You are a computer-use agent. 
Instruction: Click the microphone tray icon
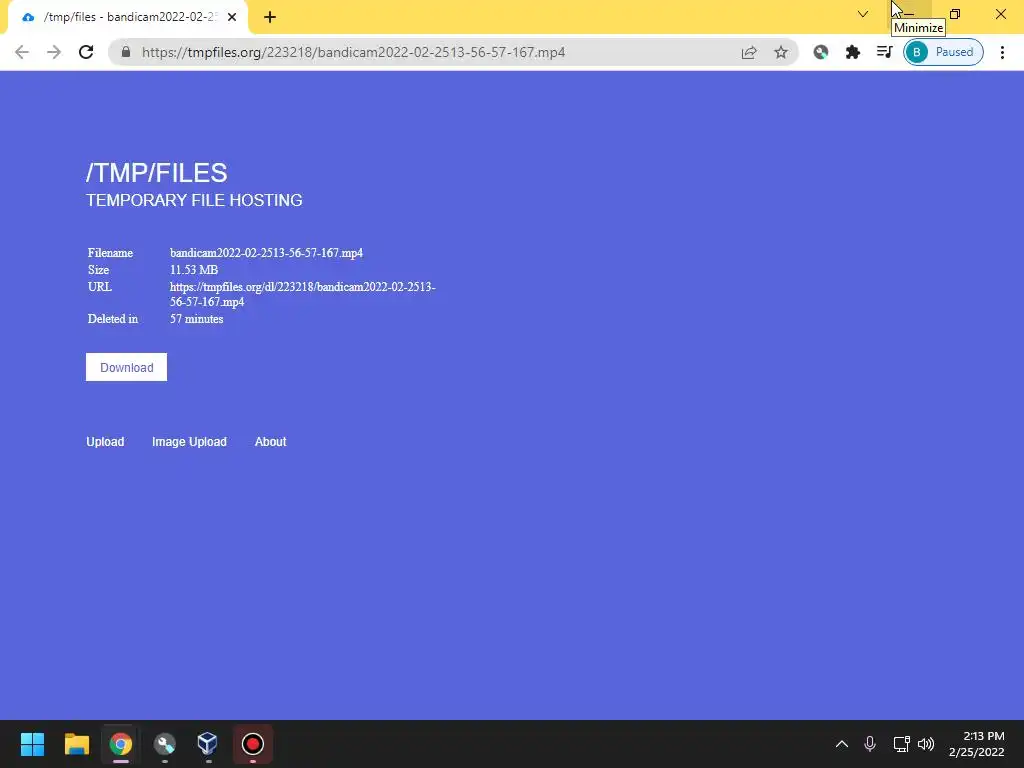(870, 744)
